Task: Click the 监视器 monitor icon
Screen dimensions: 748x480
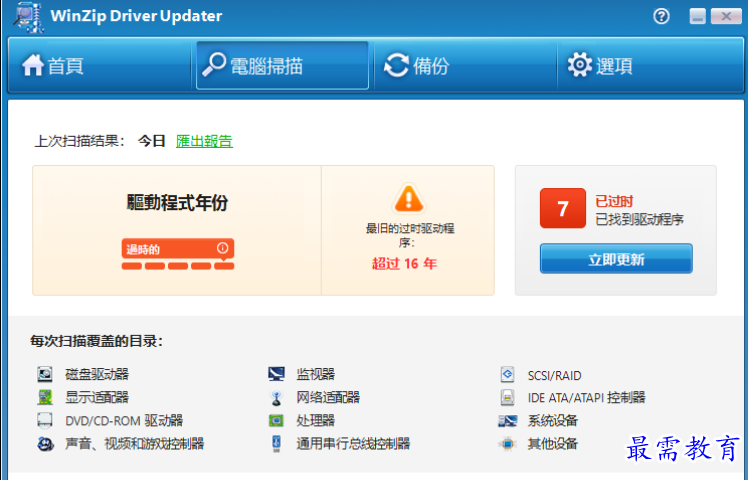Action: [x=276, y=374]
